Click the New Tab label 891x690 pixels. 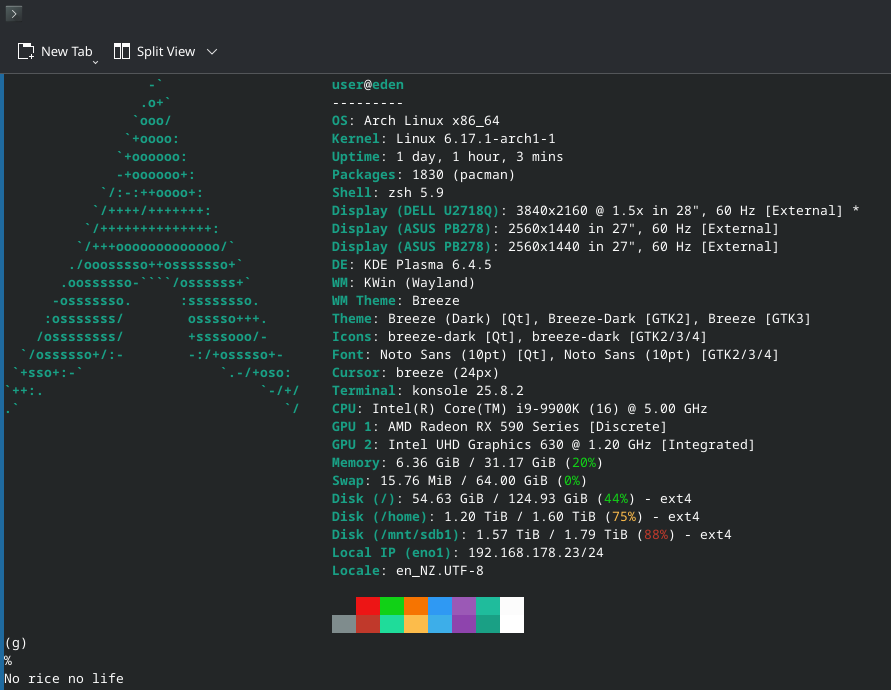point(66,51)
